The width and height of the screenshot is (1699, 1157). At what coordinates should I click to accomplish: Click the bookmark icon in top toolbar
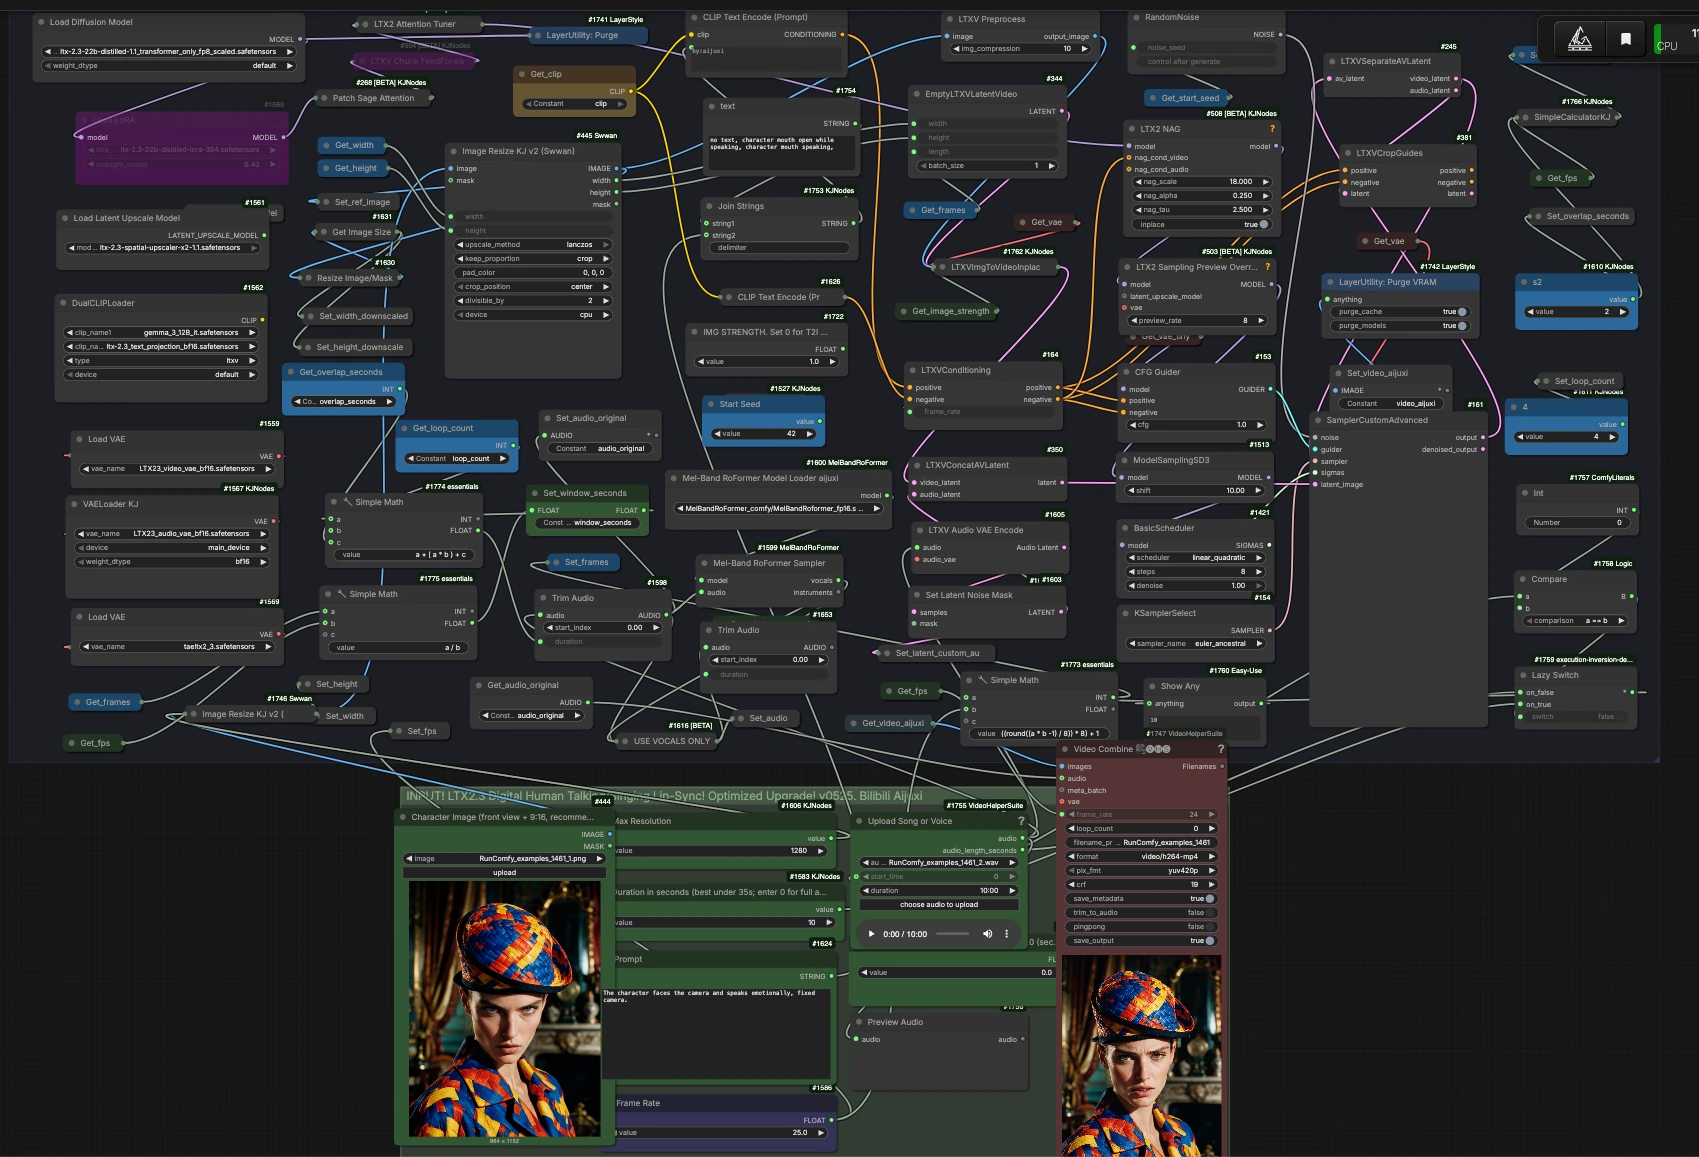coord(1626,39)
